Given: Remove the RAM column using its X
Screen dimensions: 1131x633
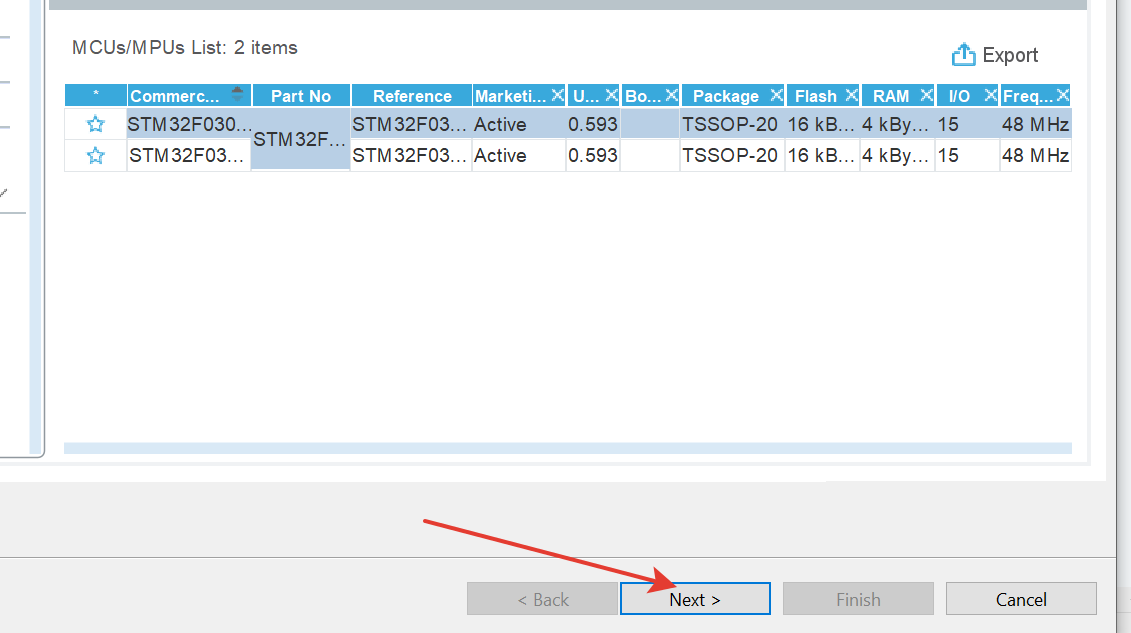Looking at the screenshot, I should click(x=927, y=94).
